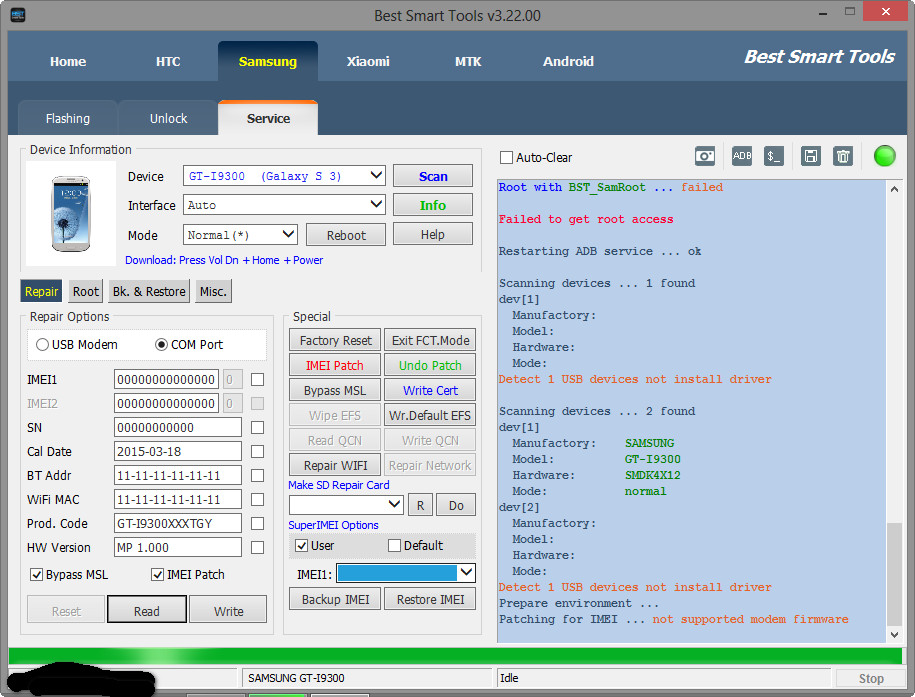Open the Unlock sub-tab

[x=168, y=119]
